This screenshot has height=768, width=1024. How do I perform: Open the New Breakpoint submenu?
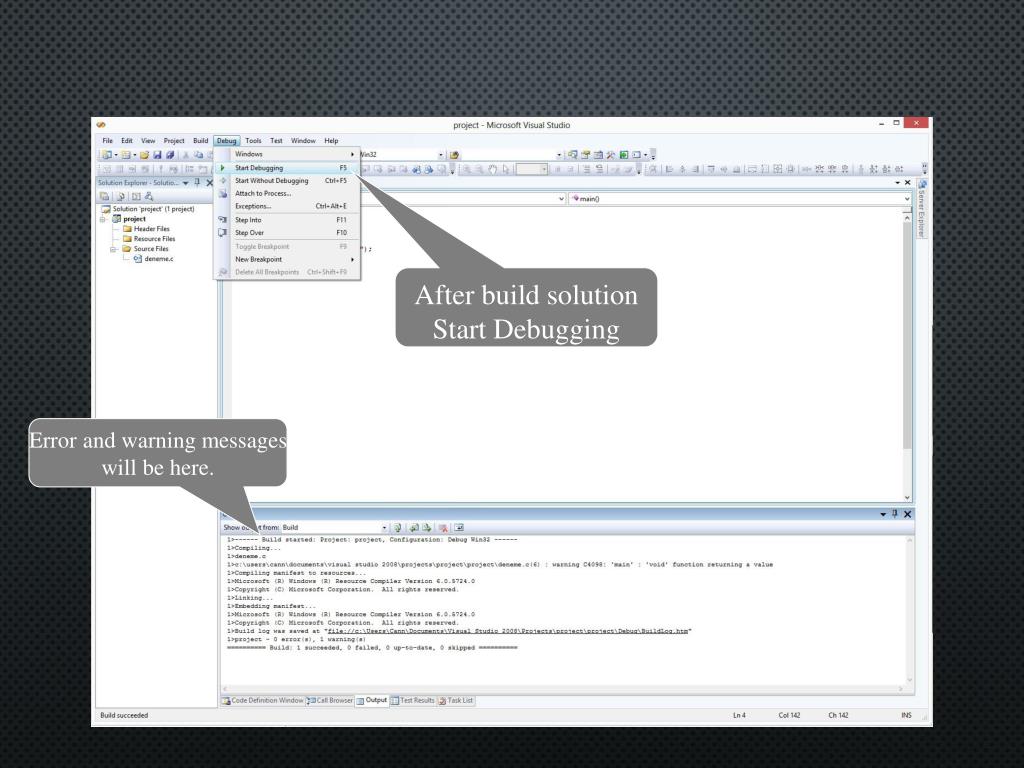pyautogui.click(x=287, y=259)
